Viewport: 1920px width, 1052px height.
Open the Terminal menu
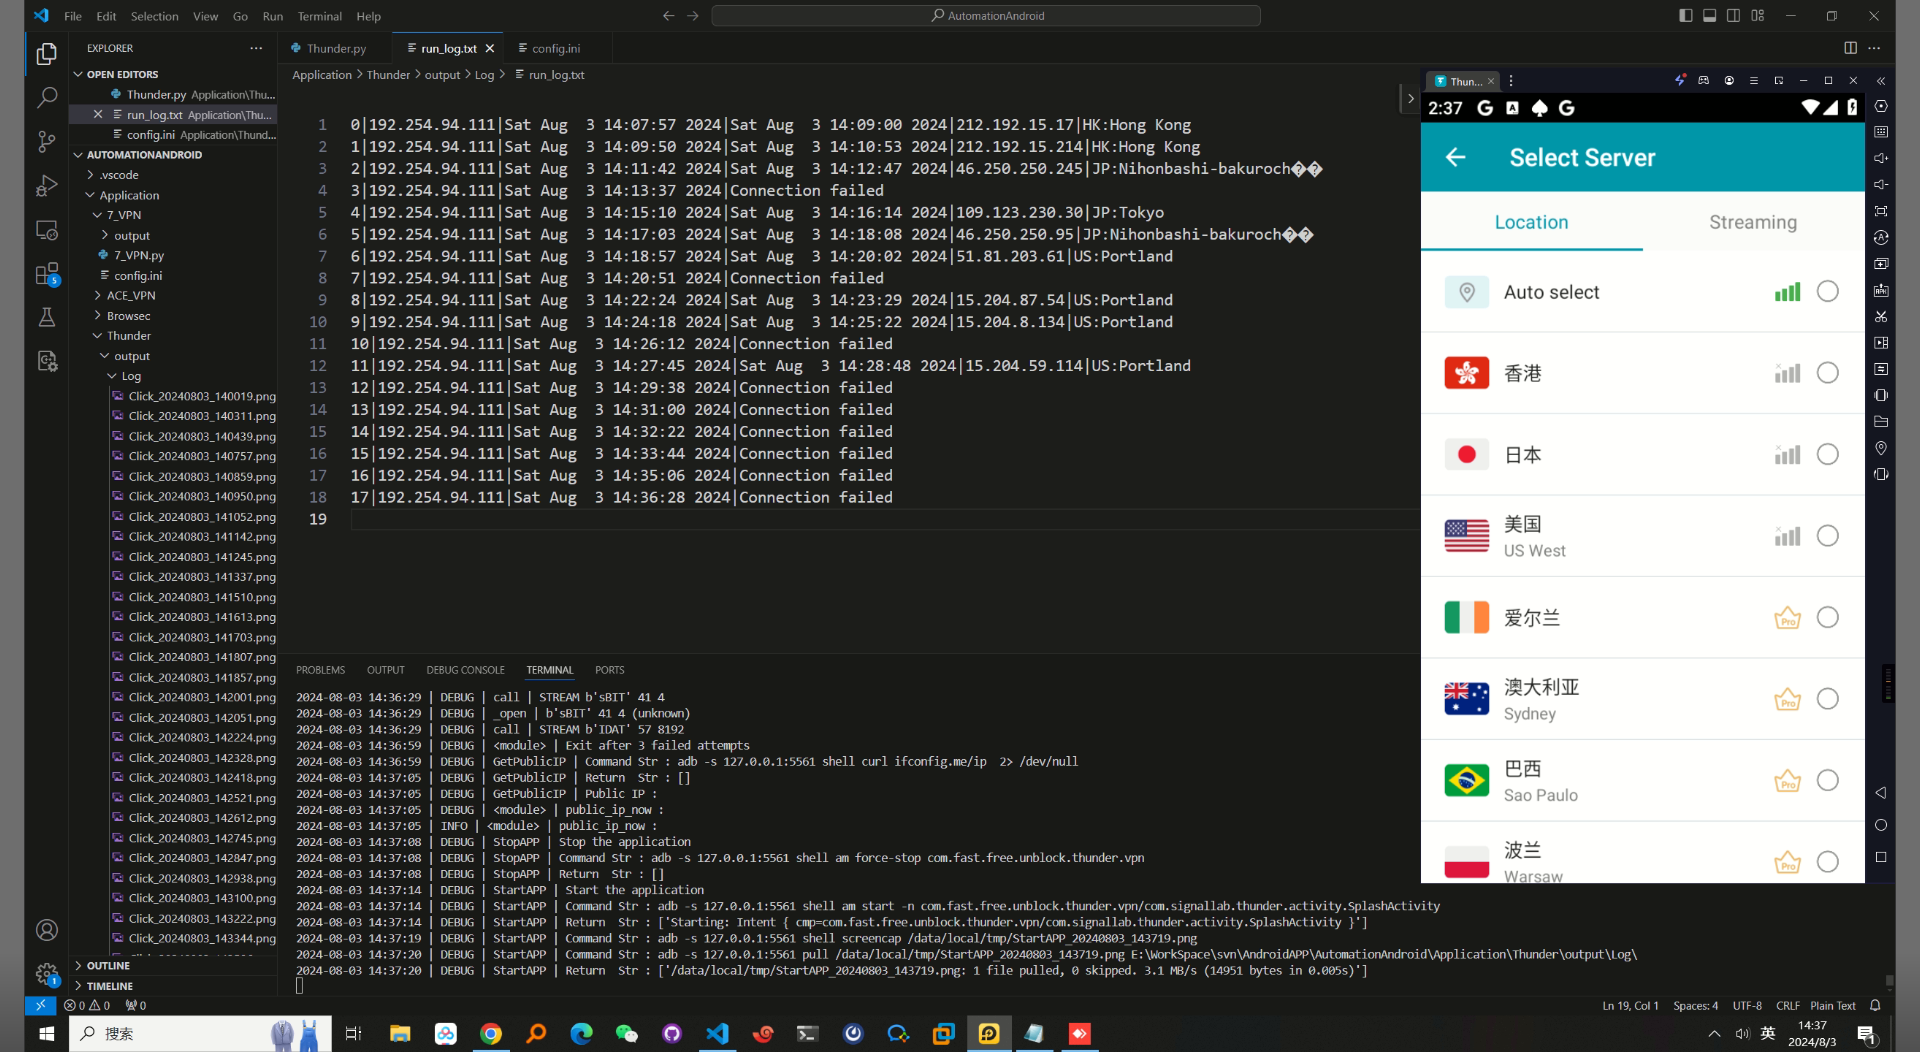point(319,16)
